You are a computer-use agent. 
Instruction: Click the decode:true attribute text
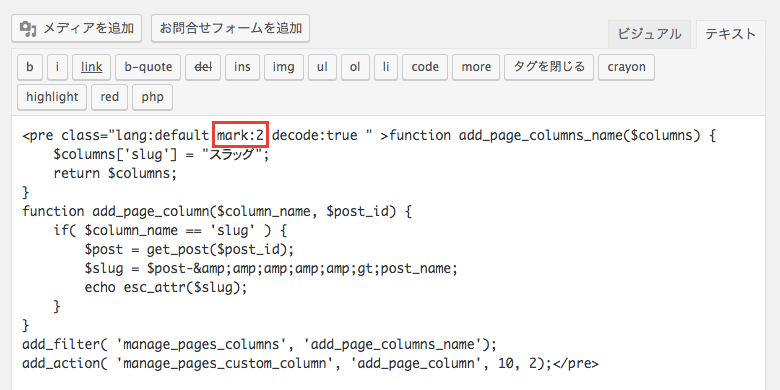pyautogui.click(x=315, y=135)
